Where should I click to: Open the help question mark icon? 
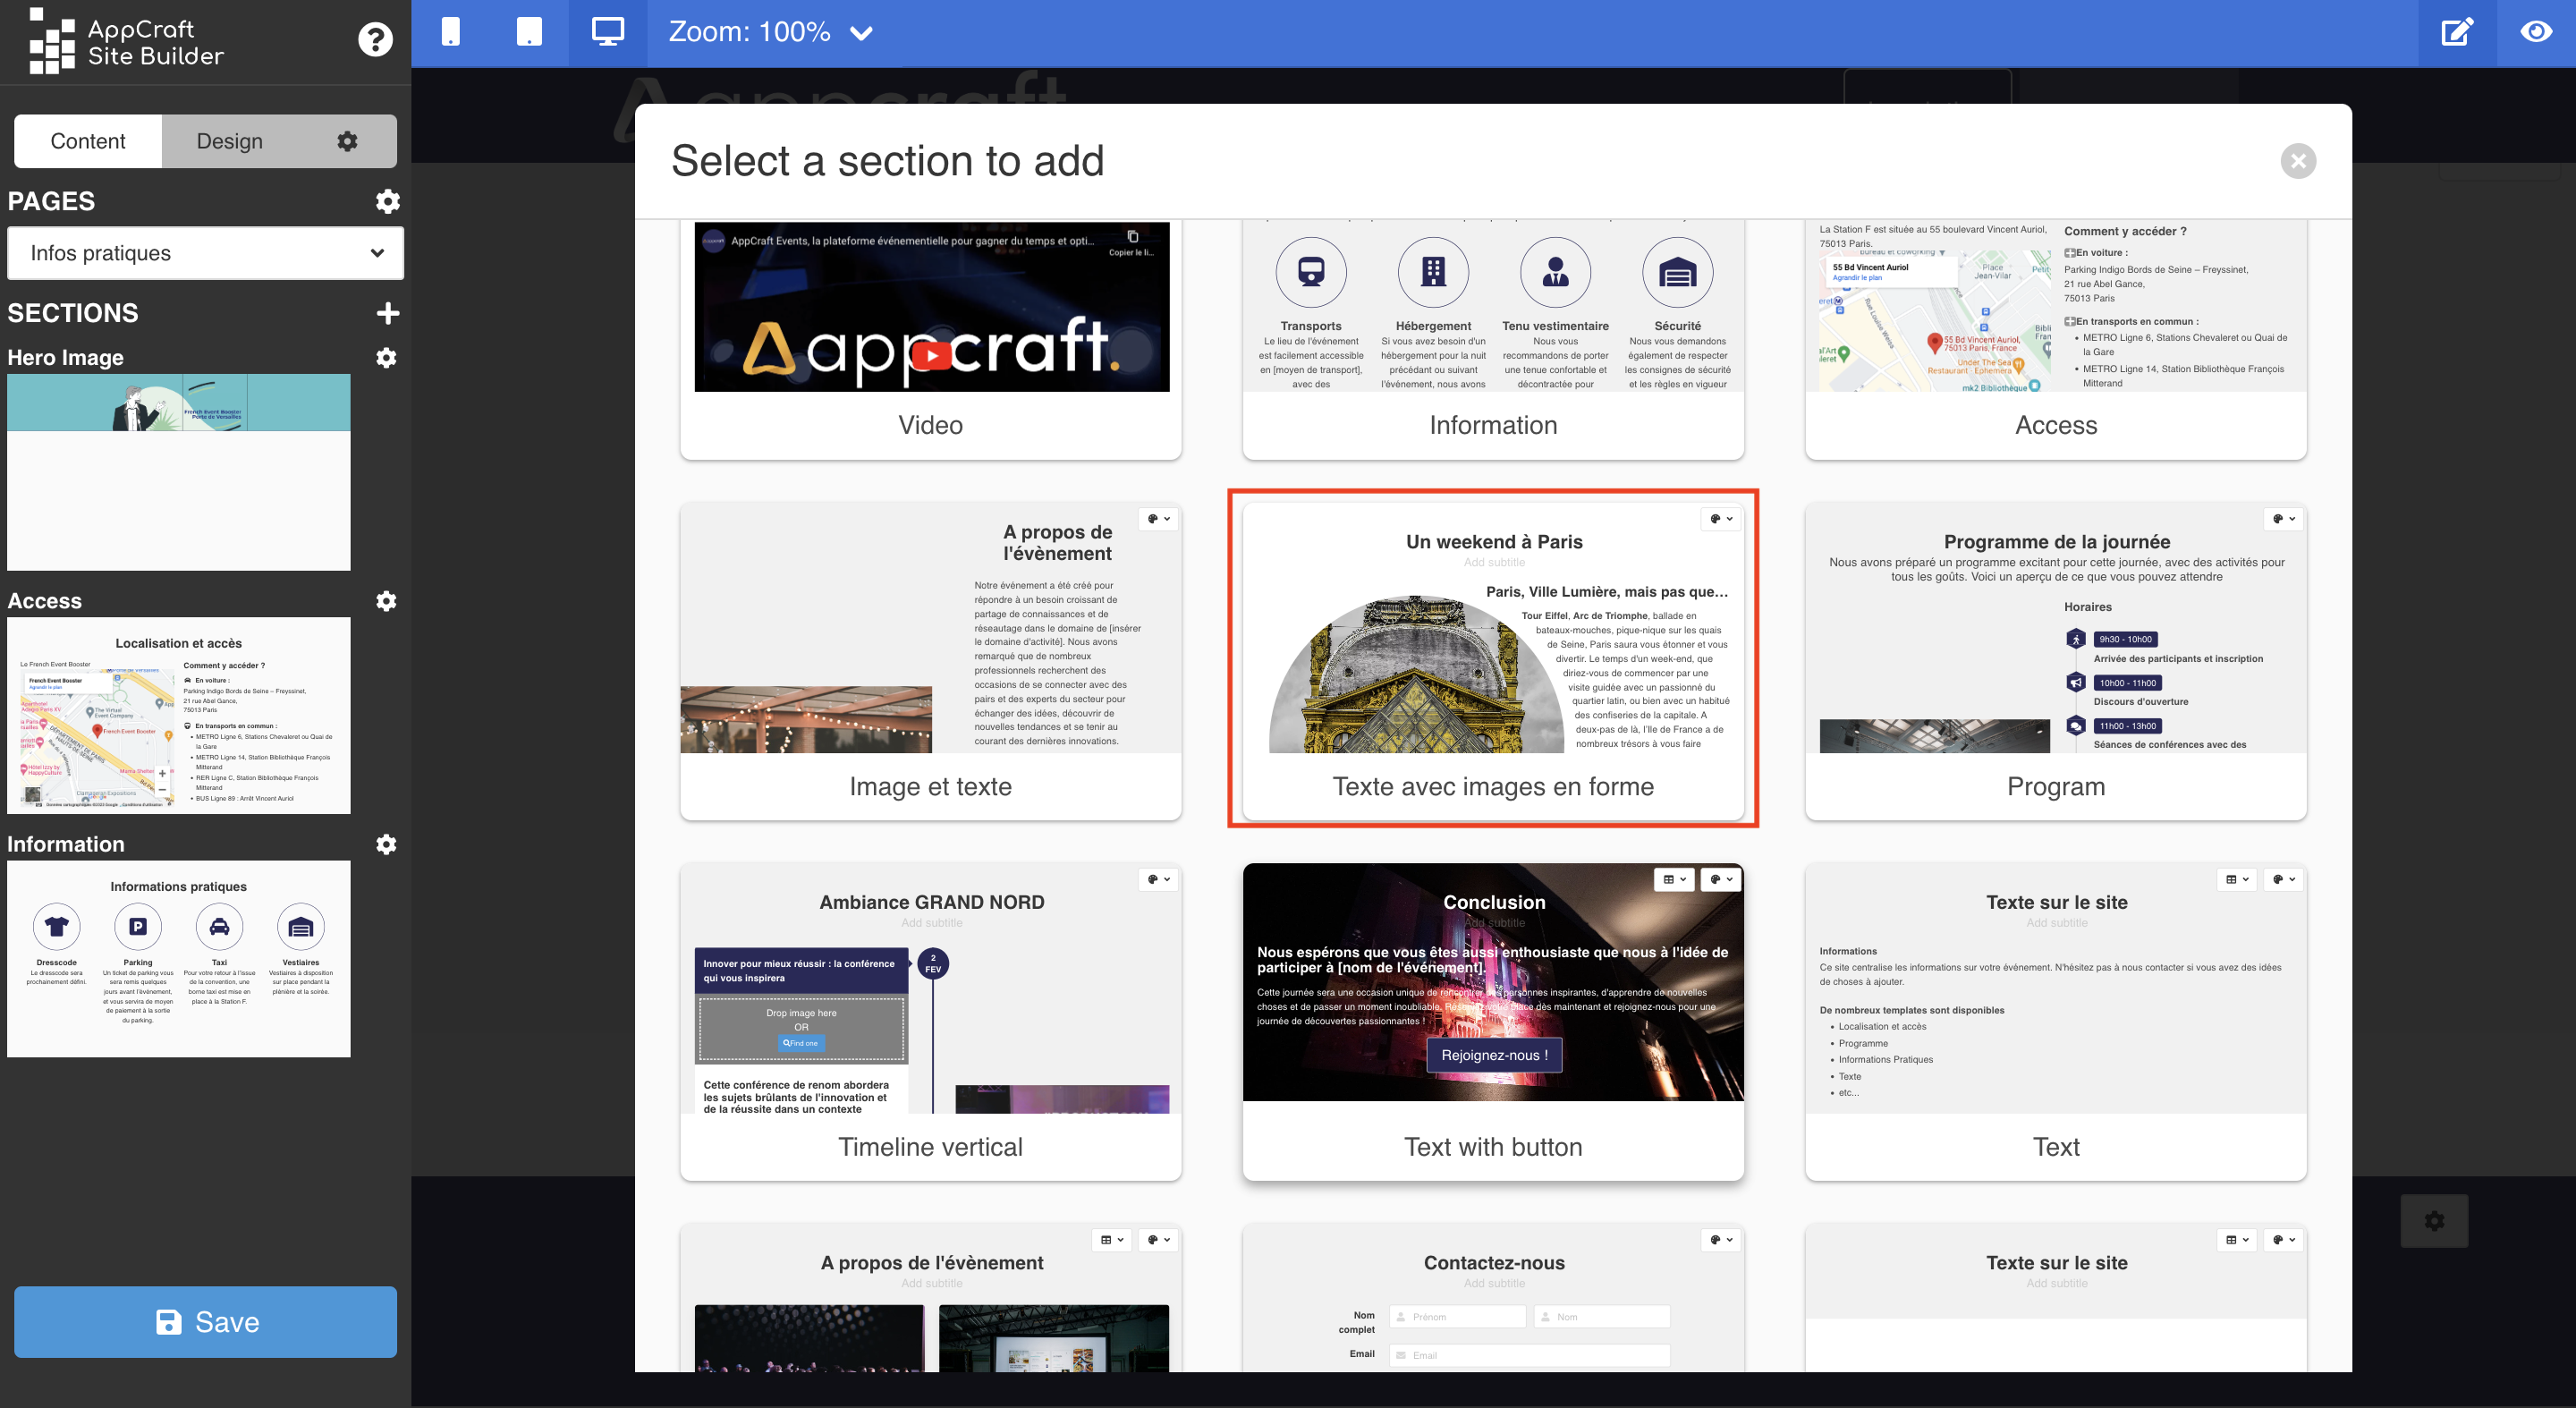[375, 40]
